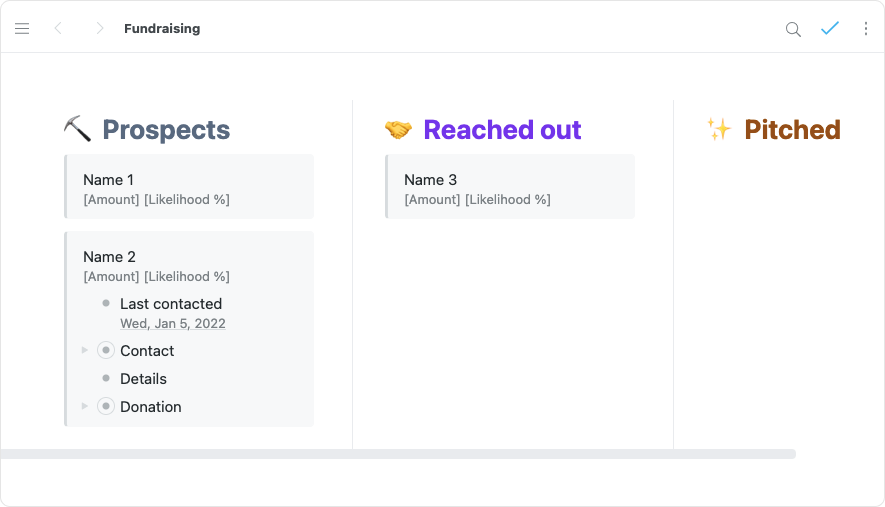This screenshot has height=507, width=885.
Task: Open the hamburger sidebar menu
Action: (x=22, y=29)
